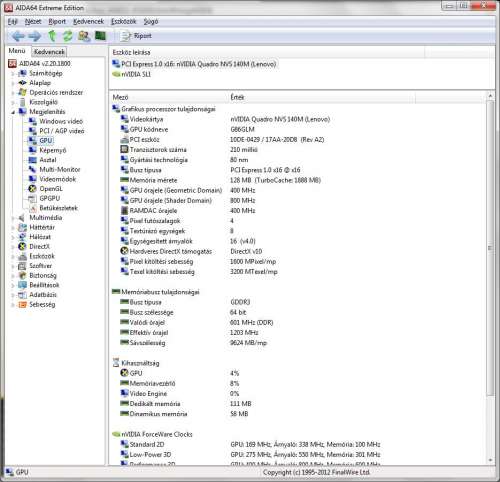Select Multi-Monitor tree item
The height and width of the screenshot is (482, 500).
pyautogui.click(x=60, y=170)
